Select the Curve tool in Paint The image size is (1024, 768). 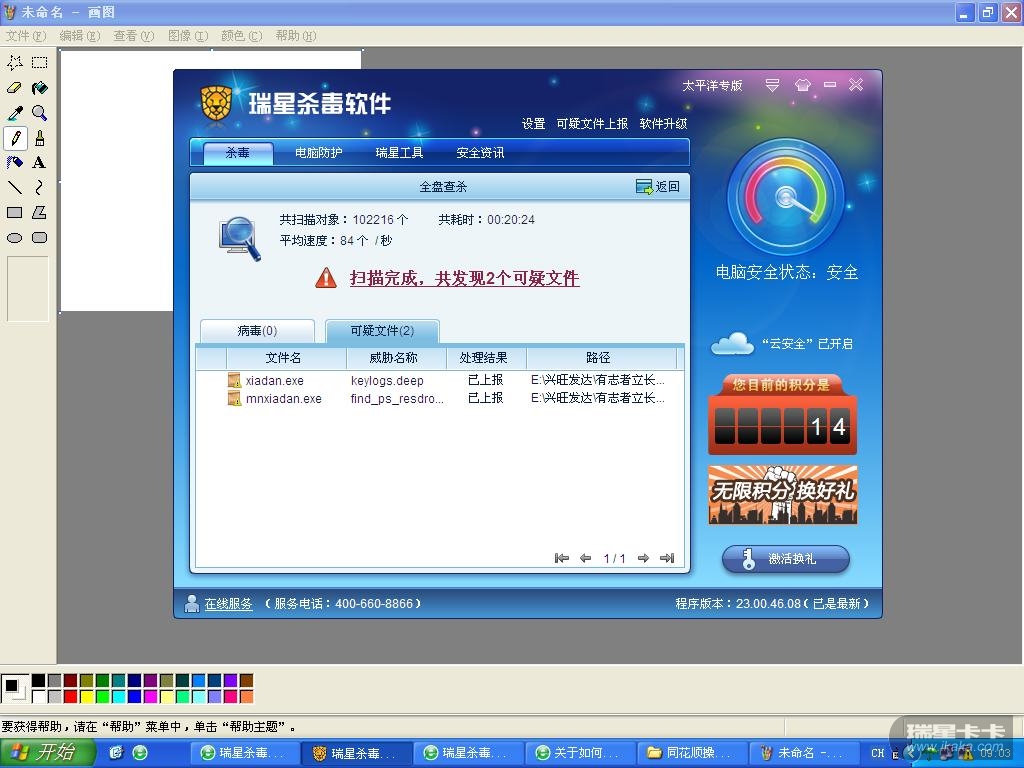(39, 187)
